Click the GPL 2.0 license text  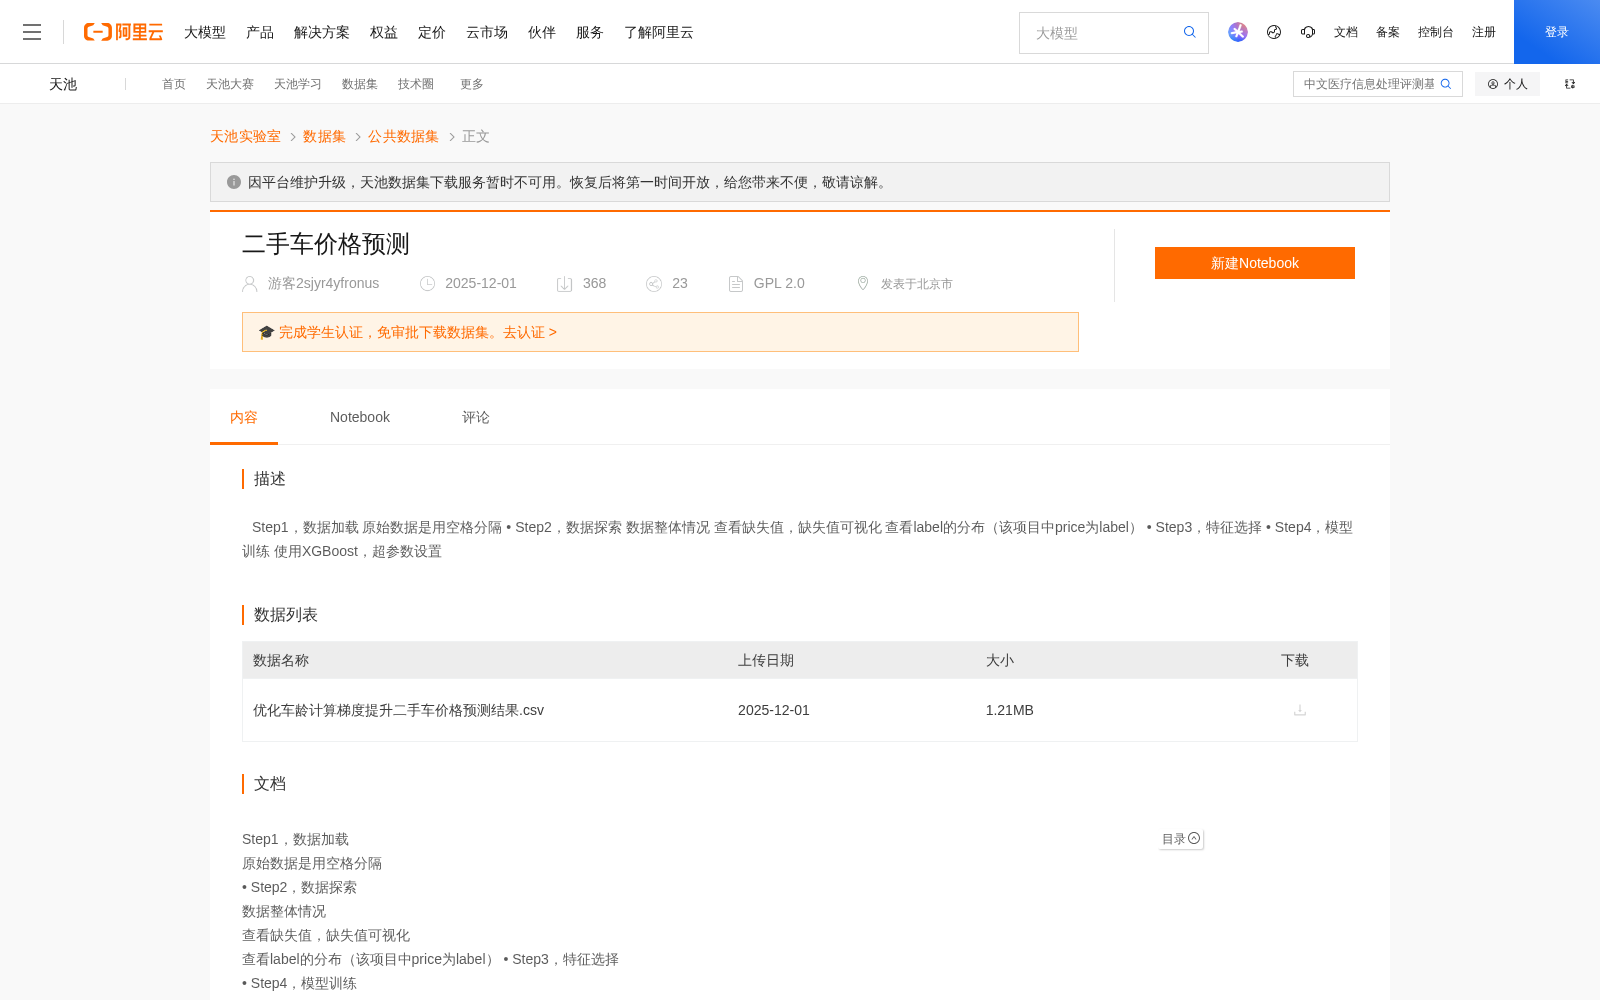(779, 283)
